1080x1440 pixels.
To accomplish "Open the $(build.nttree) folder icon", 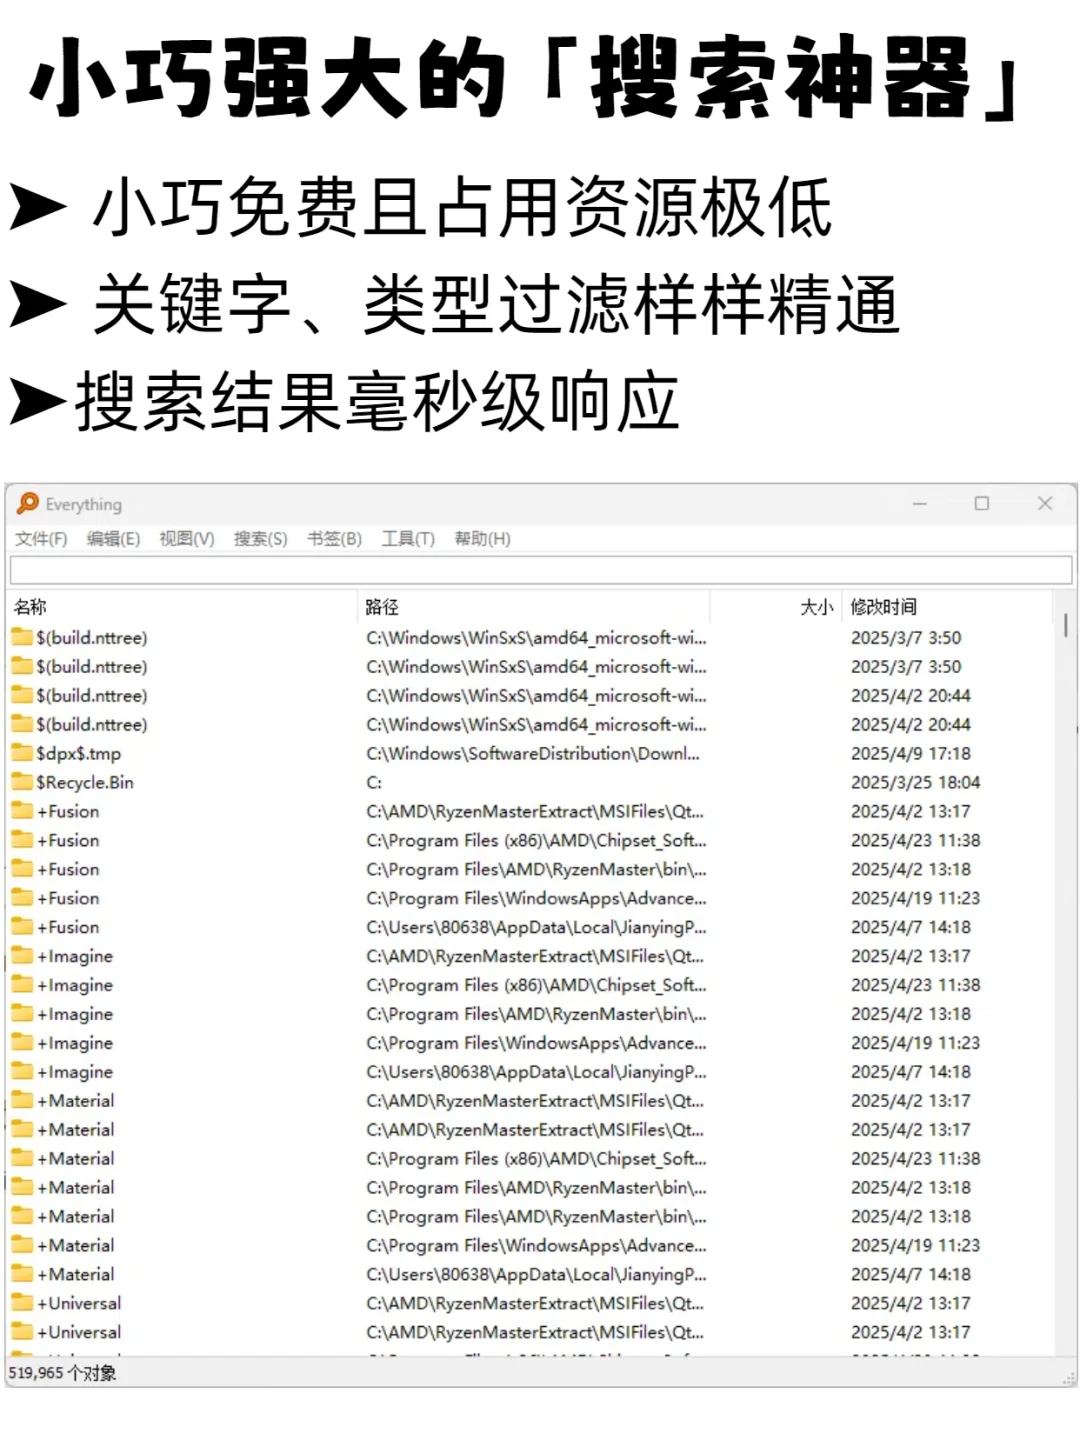I will coord(21,638).
